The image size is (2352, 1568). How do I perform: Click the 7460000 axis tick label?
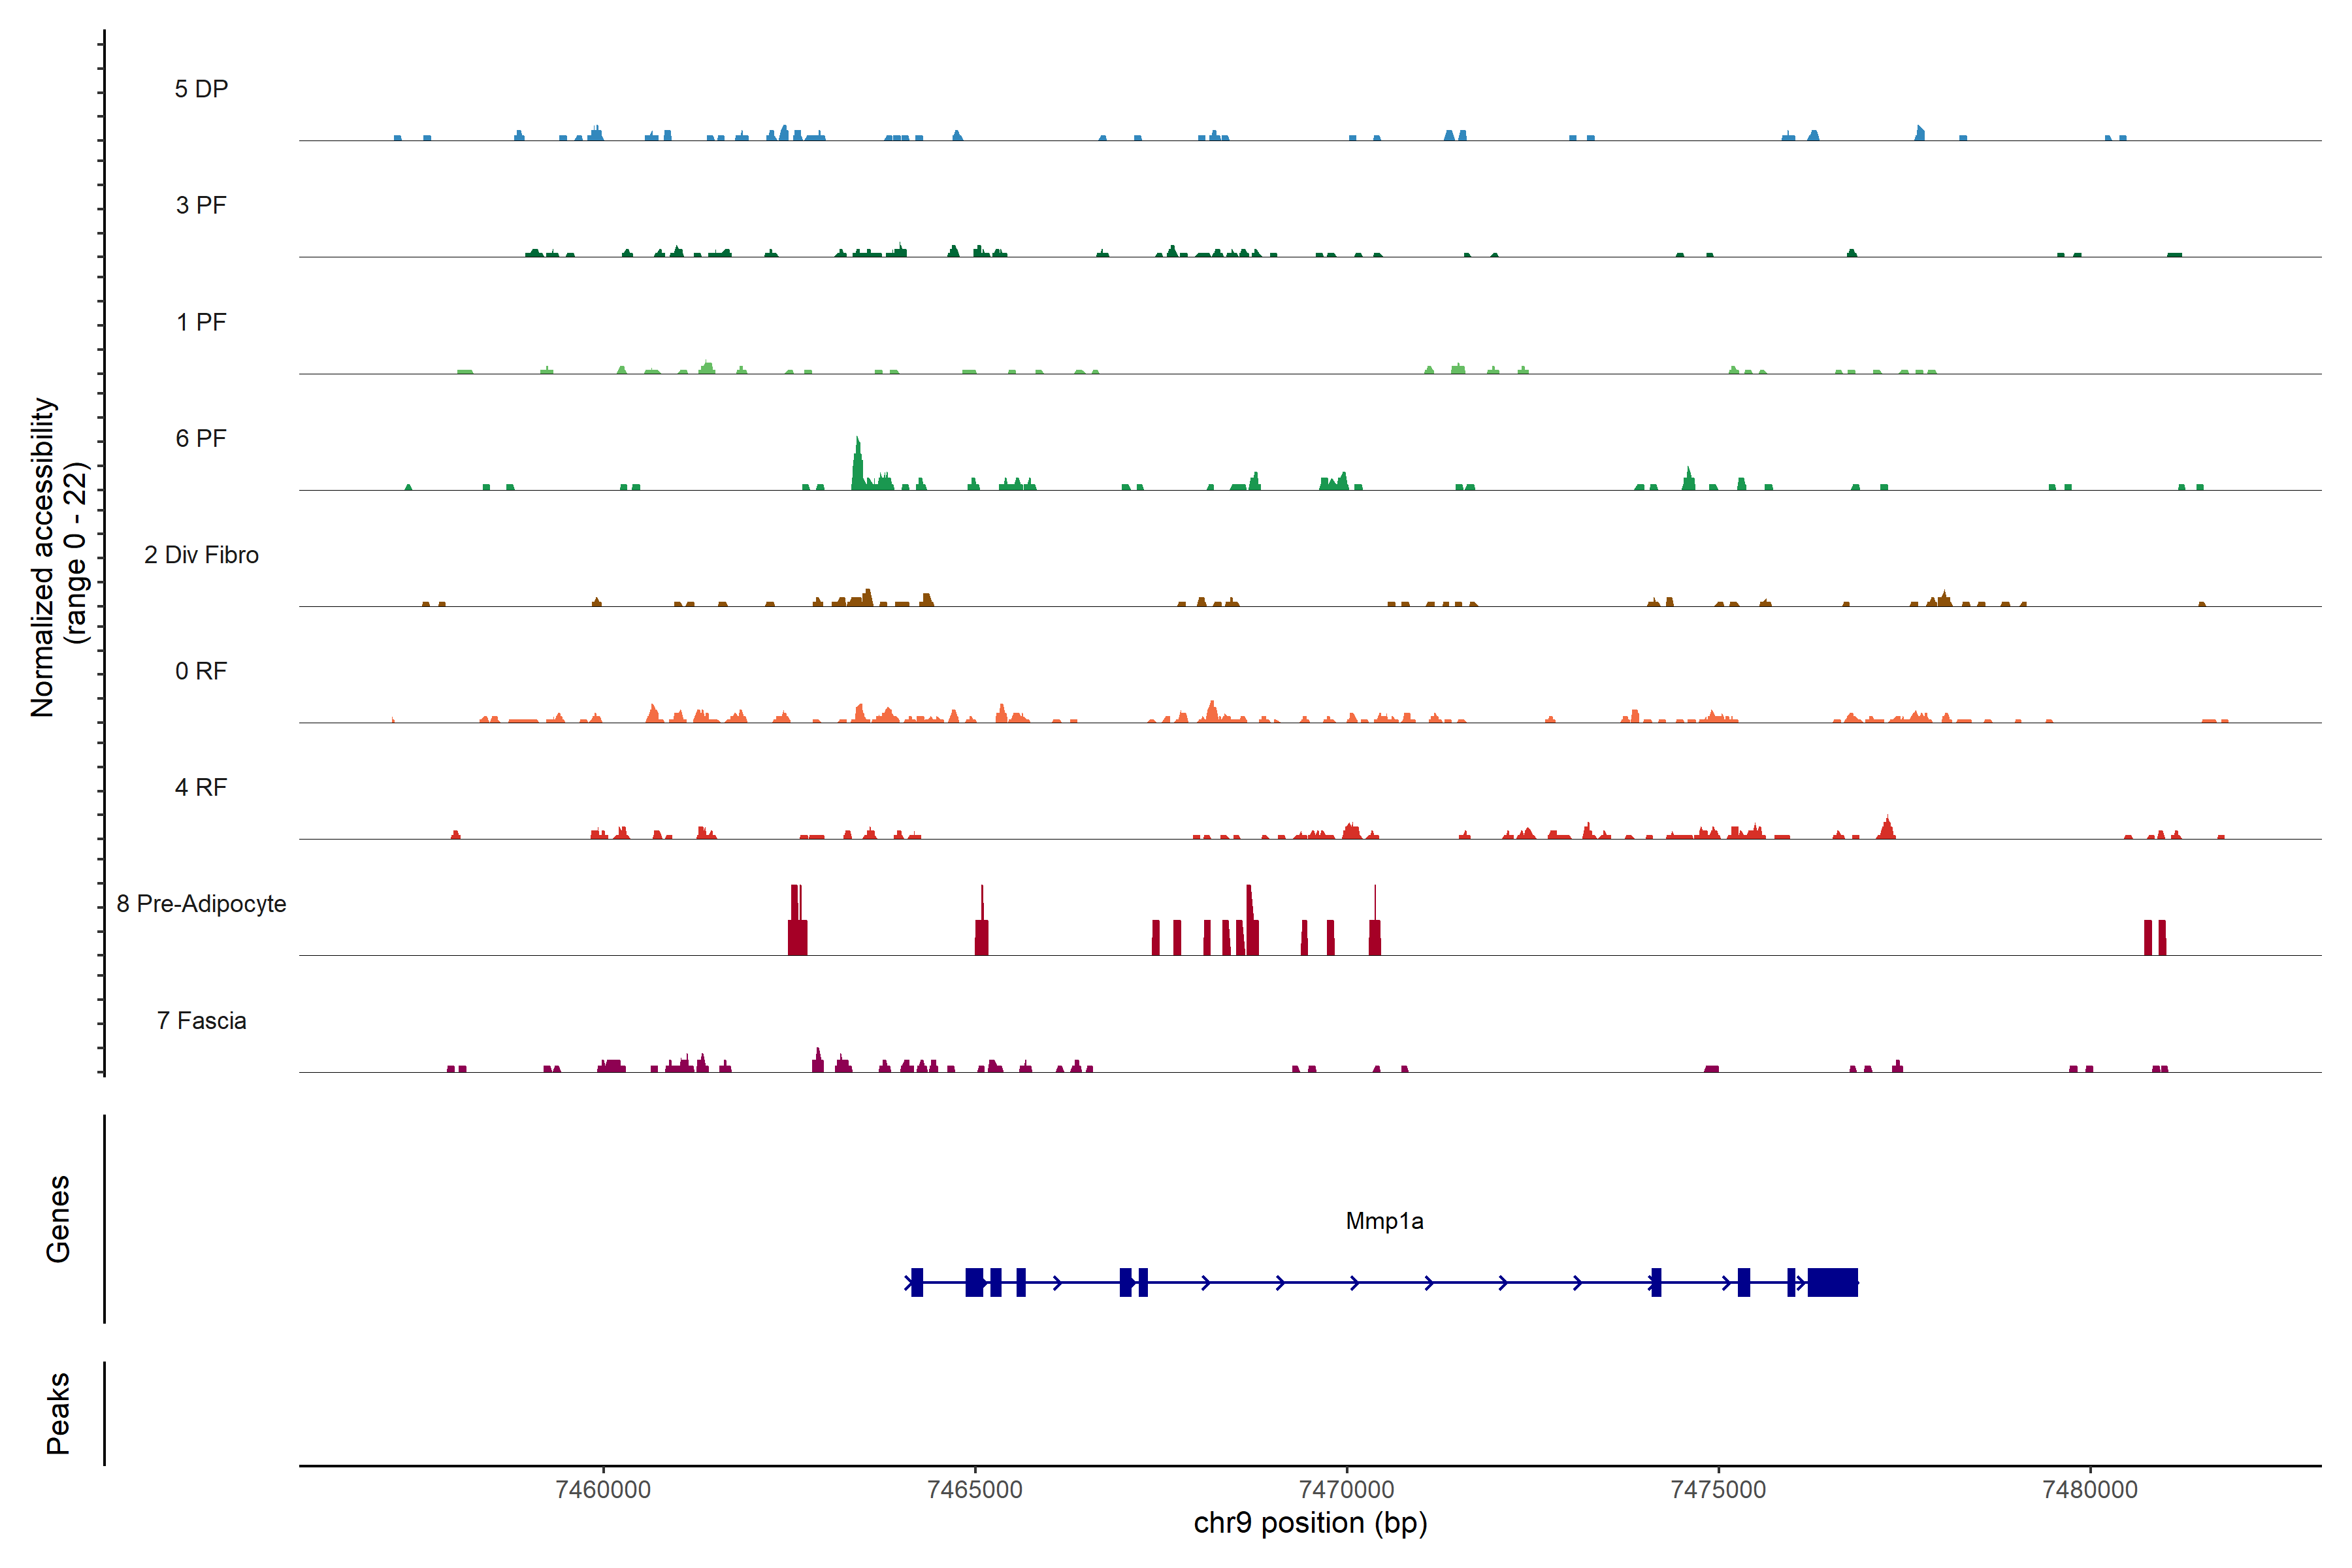[603, 1489]
